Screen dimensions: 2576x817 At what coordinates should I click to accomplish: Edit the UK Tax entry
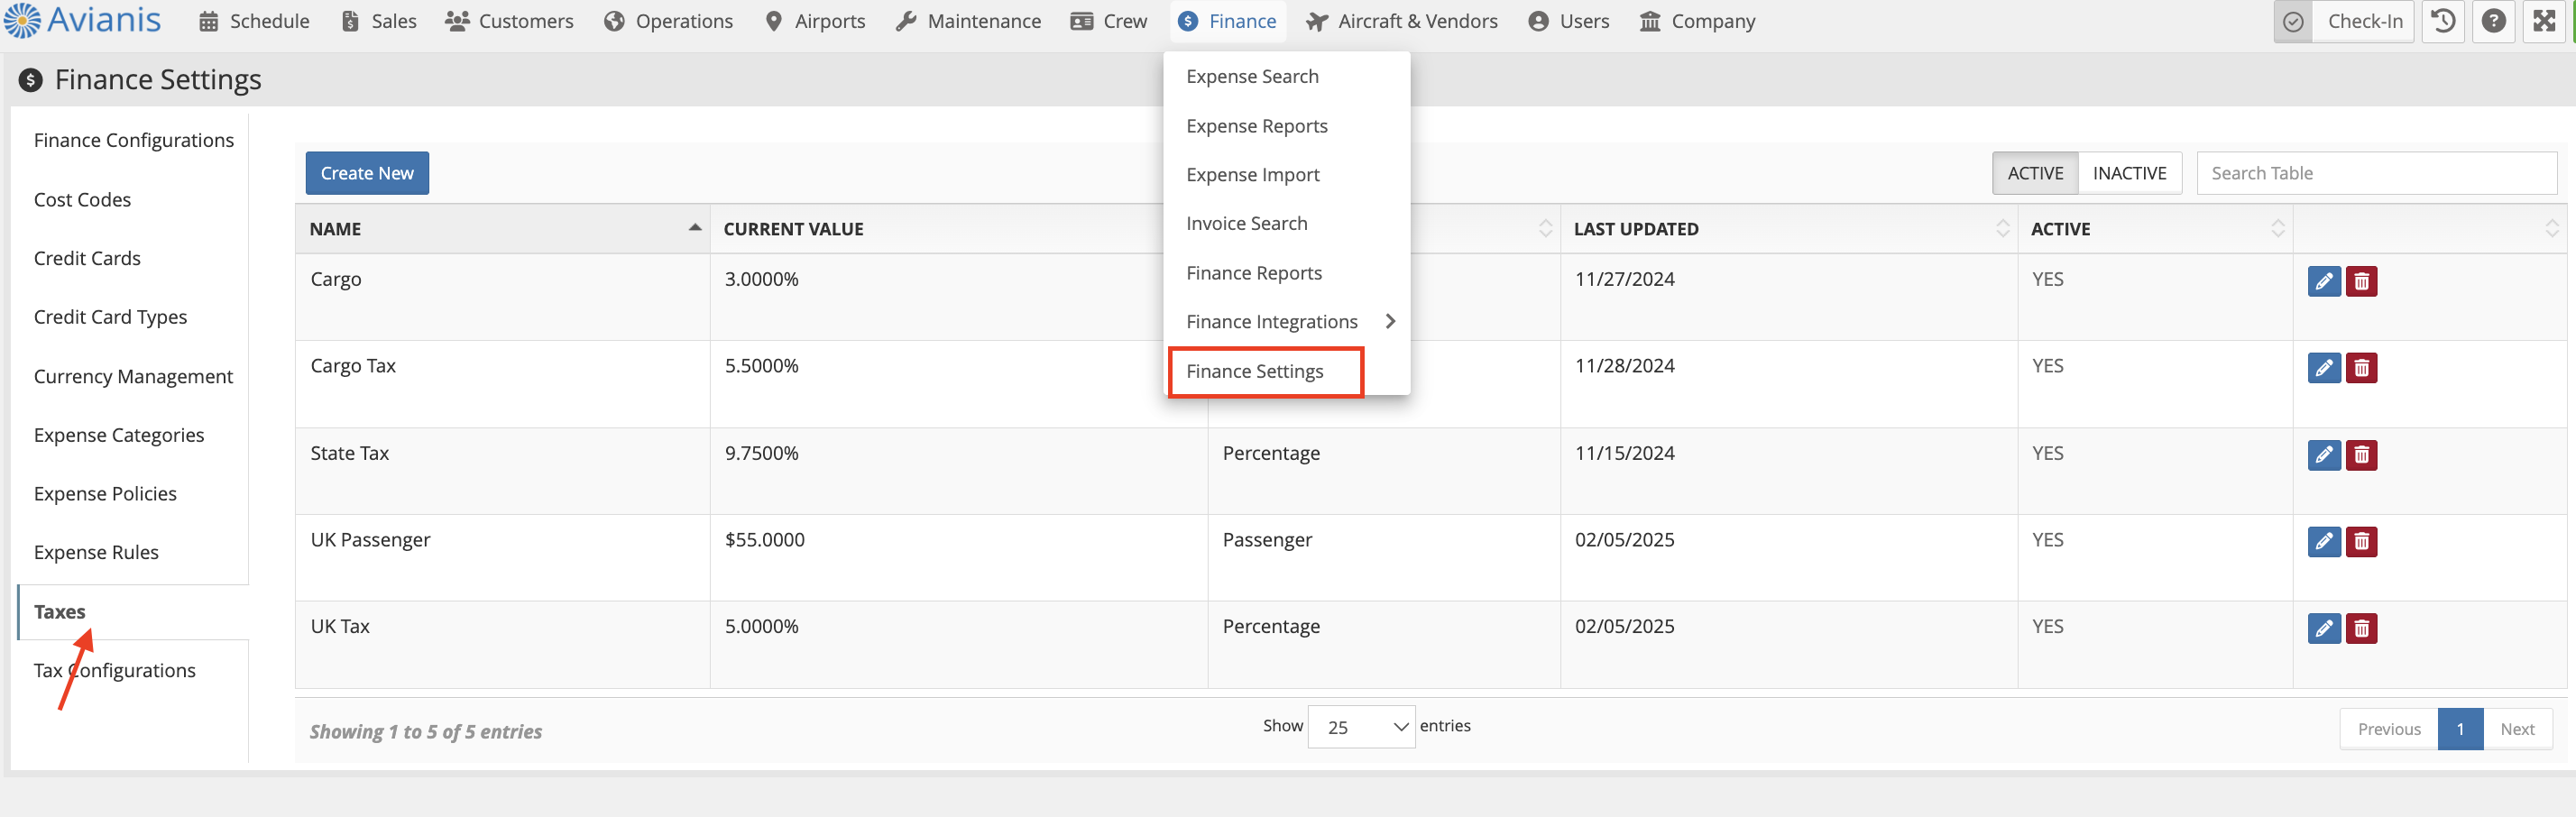2323,629
